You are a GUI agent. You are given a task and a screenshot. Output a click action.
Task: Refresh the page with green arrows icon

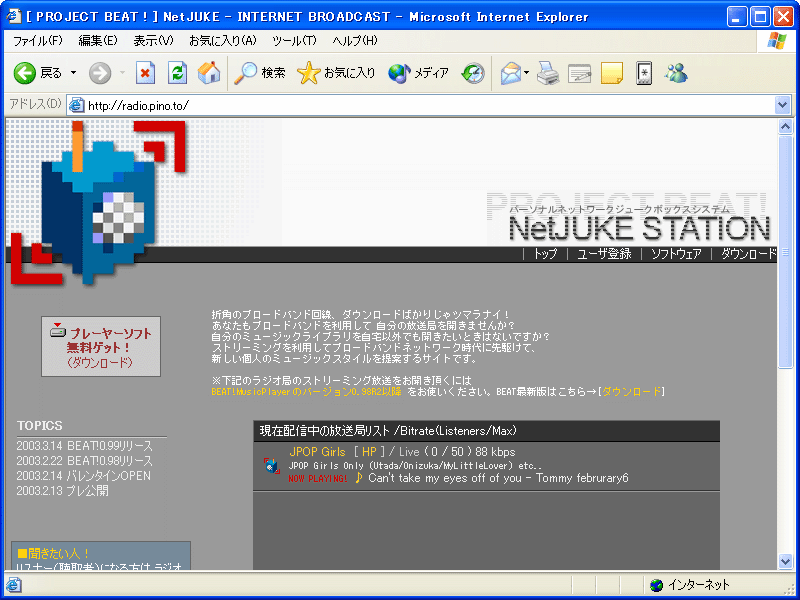coord(177,73)
